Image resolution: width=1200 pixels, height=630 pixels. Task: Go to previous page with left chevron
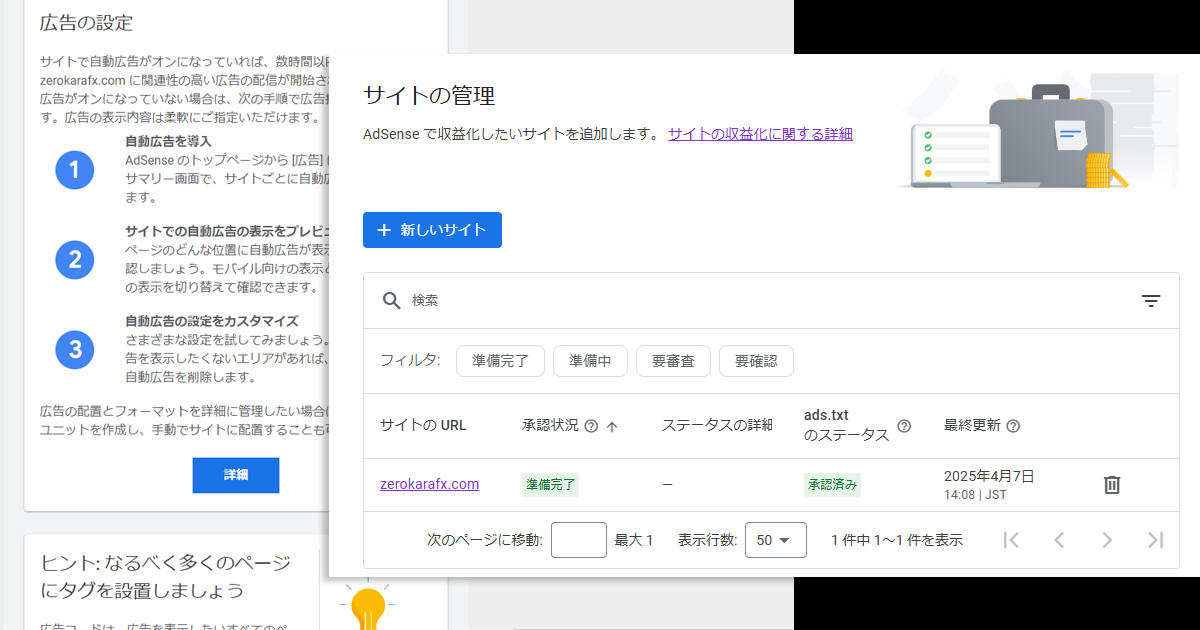(x=1059, y=540)
